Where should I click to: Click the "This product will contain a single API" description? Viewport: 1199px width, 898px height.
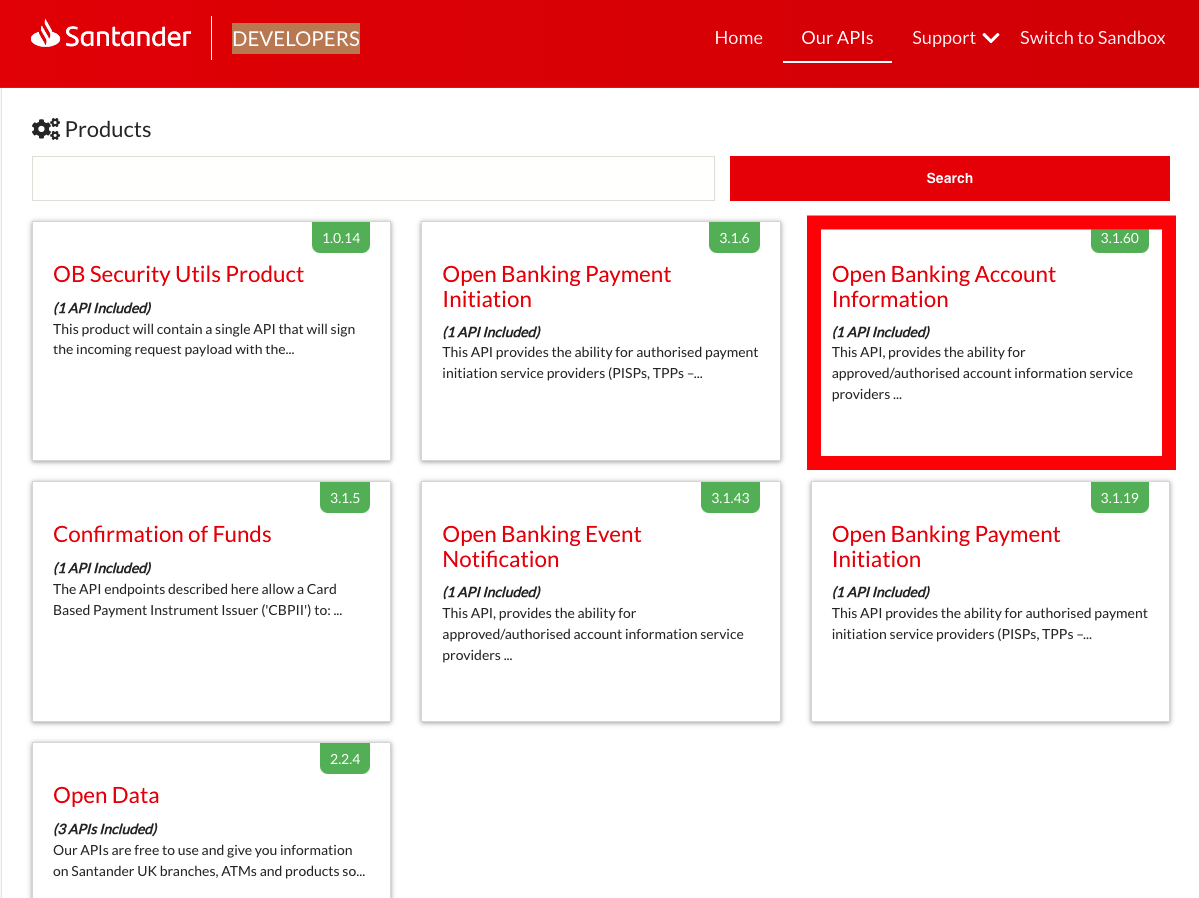(x=204, y=339)
